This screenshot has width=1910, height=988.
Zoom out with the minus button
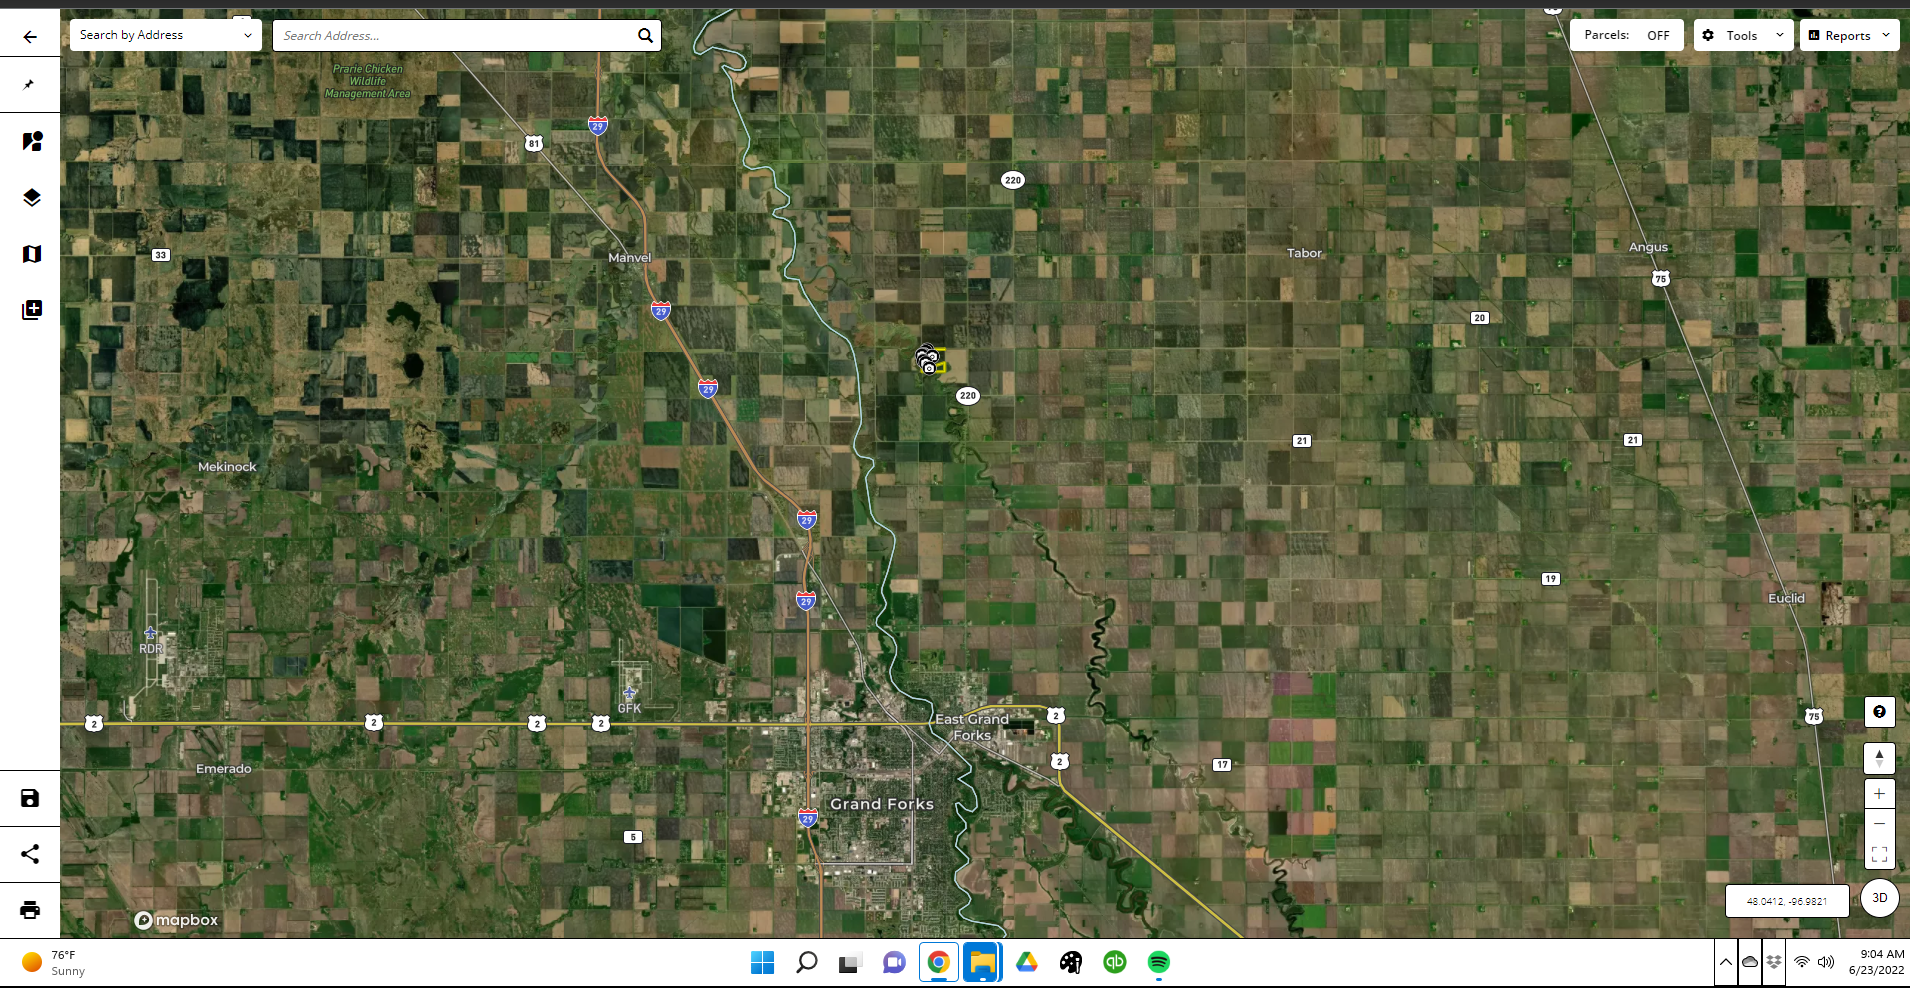click(x=1879, y=824)
